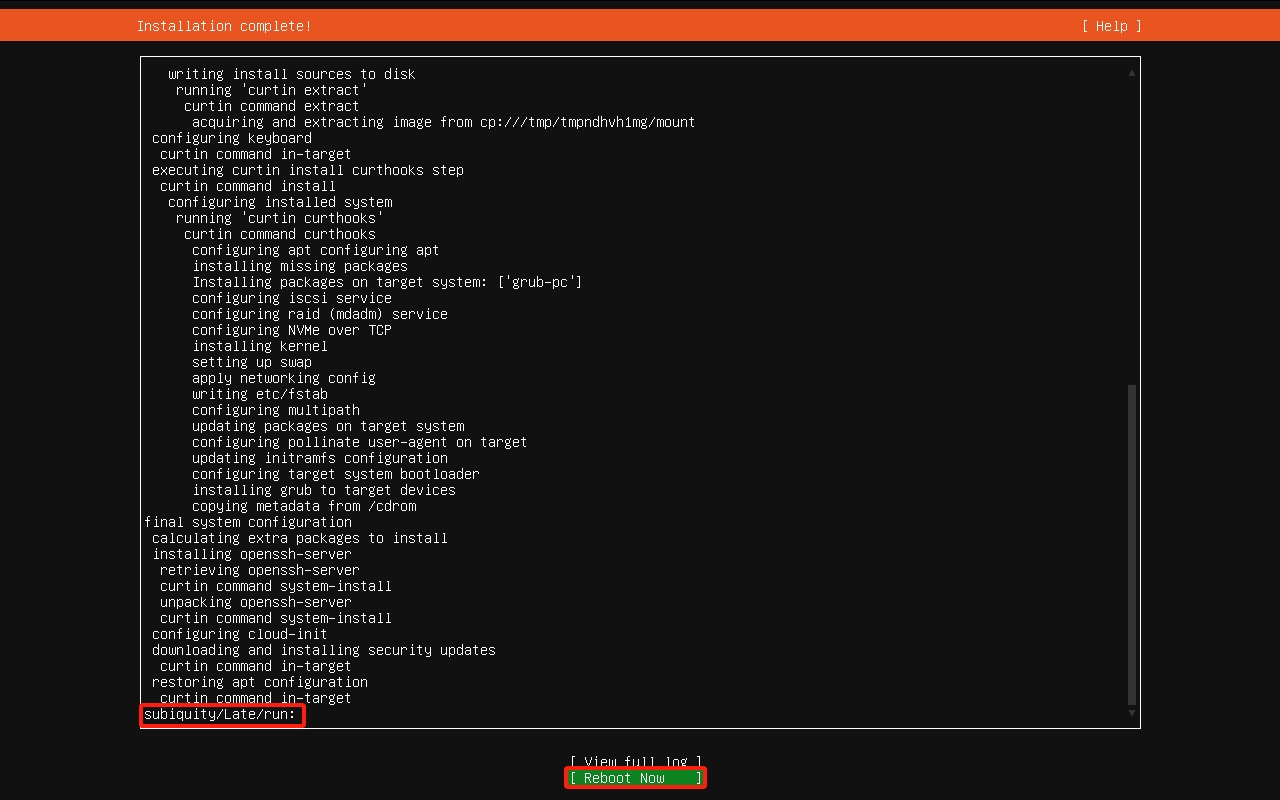Select the 'configuring installed system' line
Screen dimensions: 1280x800
coord(280,202)
